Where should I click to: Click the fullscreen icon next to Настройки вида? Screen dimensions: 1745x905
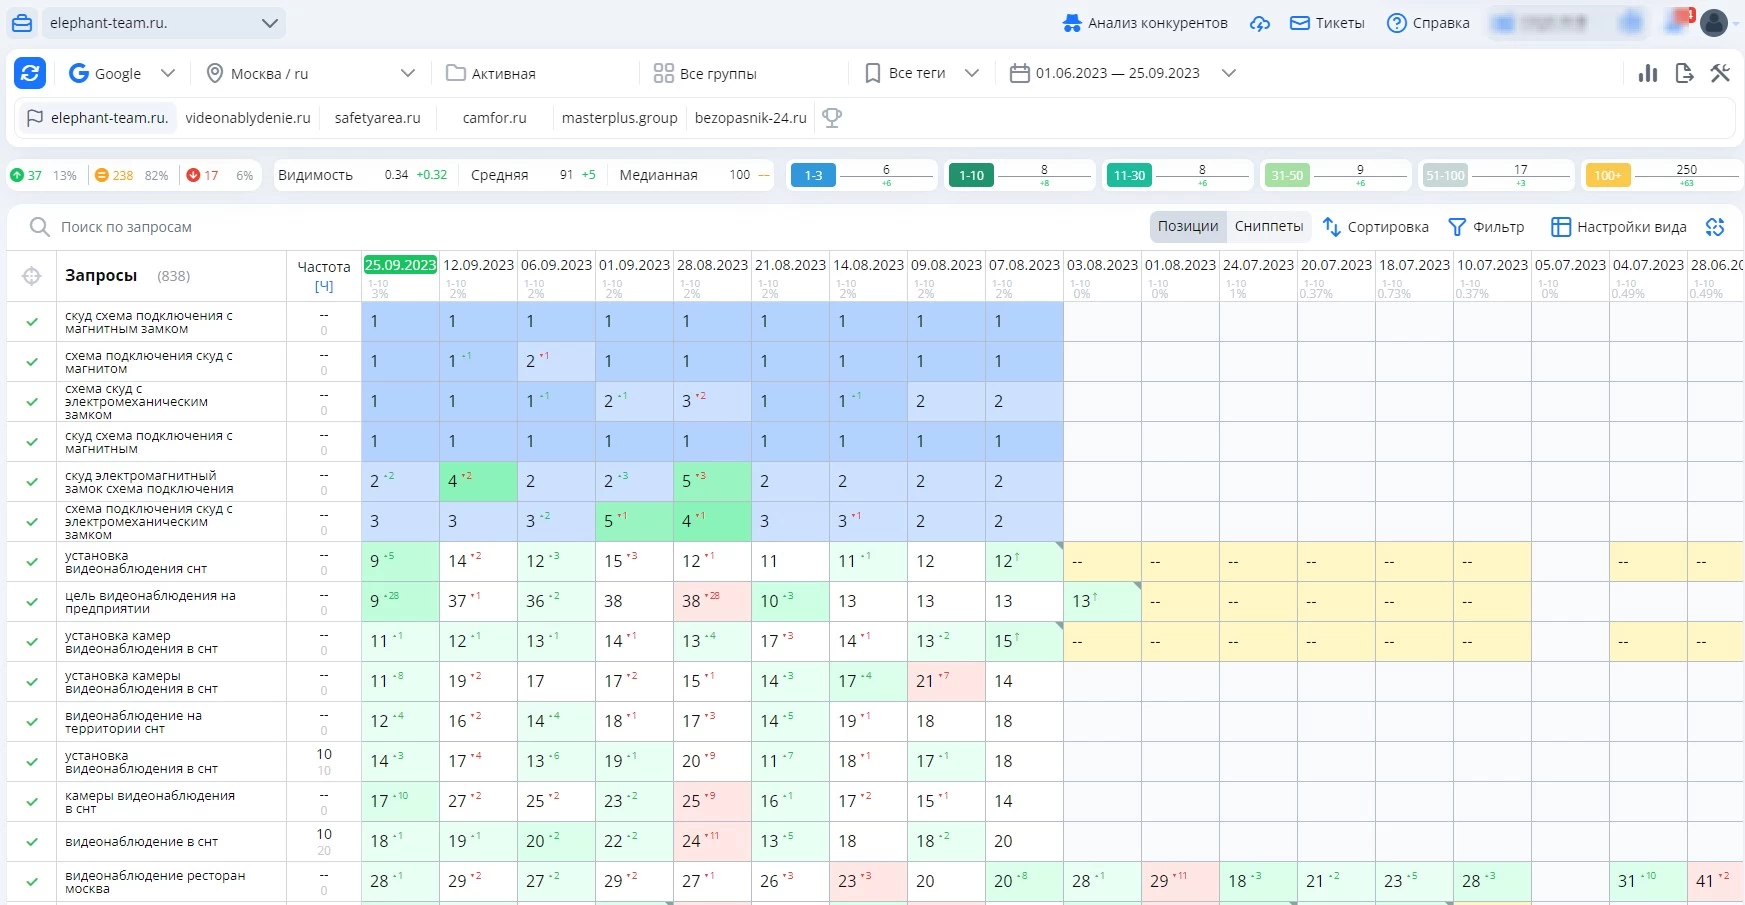[1715, 227]
